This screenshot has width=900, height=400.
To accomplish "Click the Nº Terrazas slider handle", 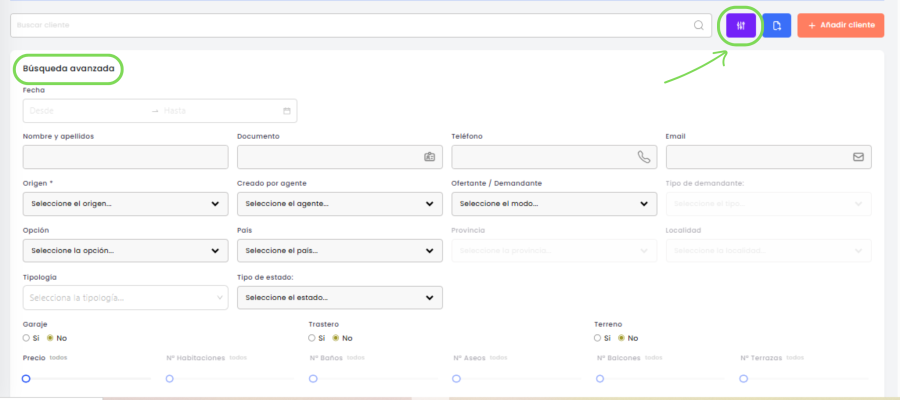I will [743, 379].
